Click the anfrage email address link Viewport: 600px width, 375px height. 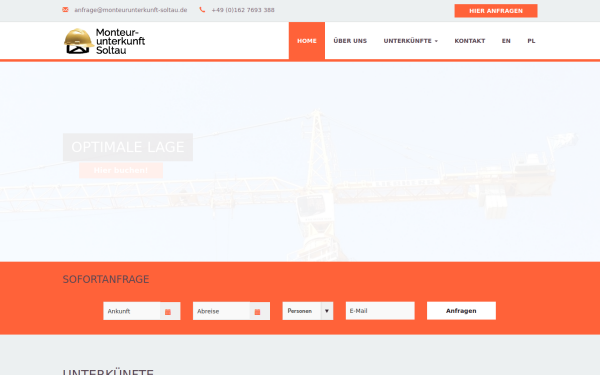[130, 10]
